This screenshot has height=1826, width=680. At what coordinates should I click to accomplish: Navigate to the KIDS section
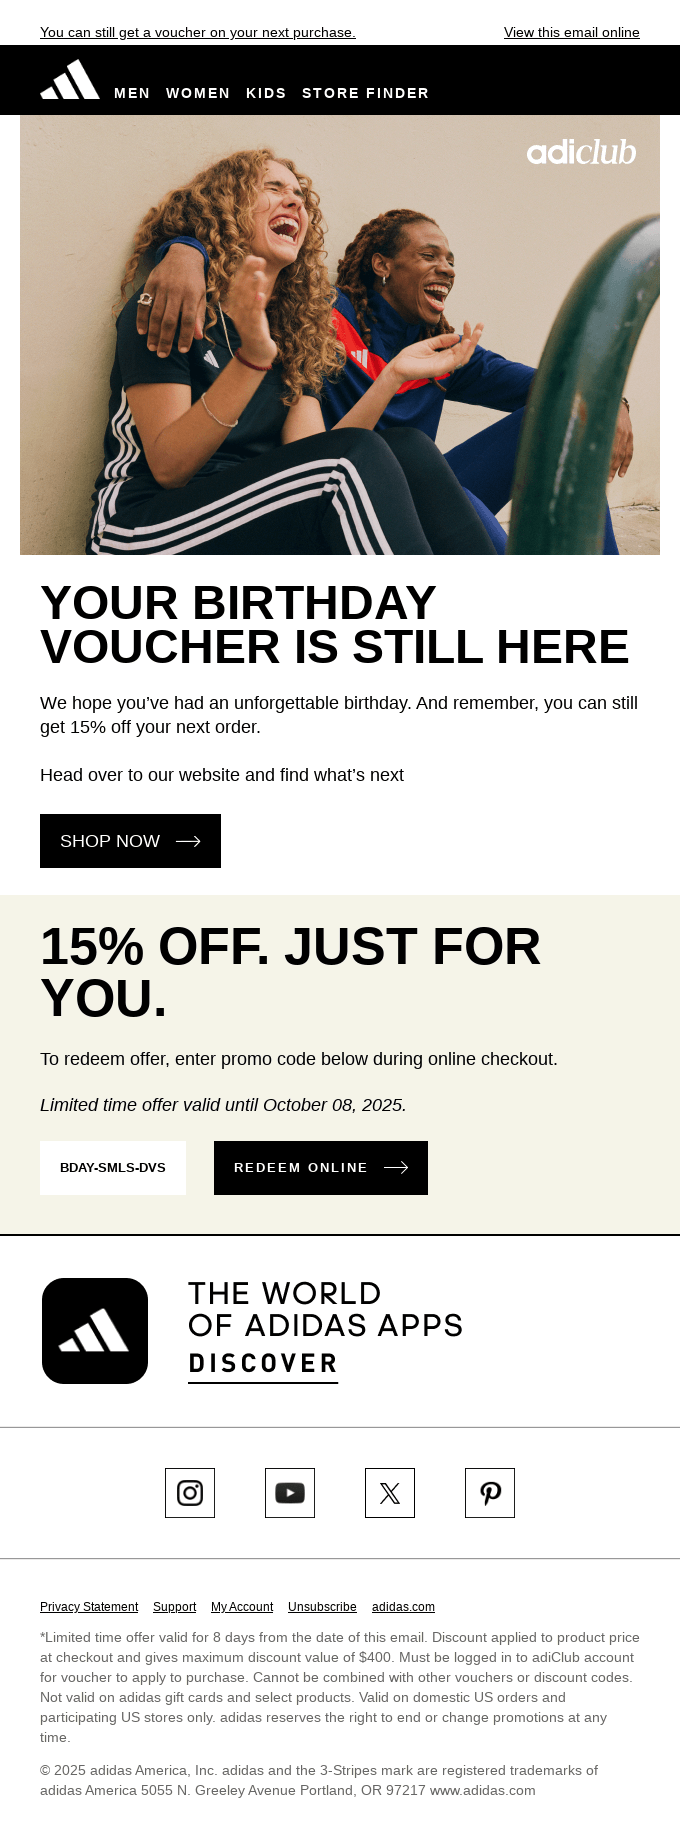coord(266,93)
